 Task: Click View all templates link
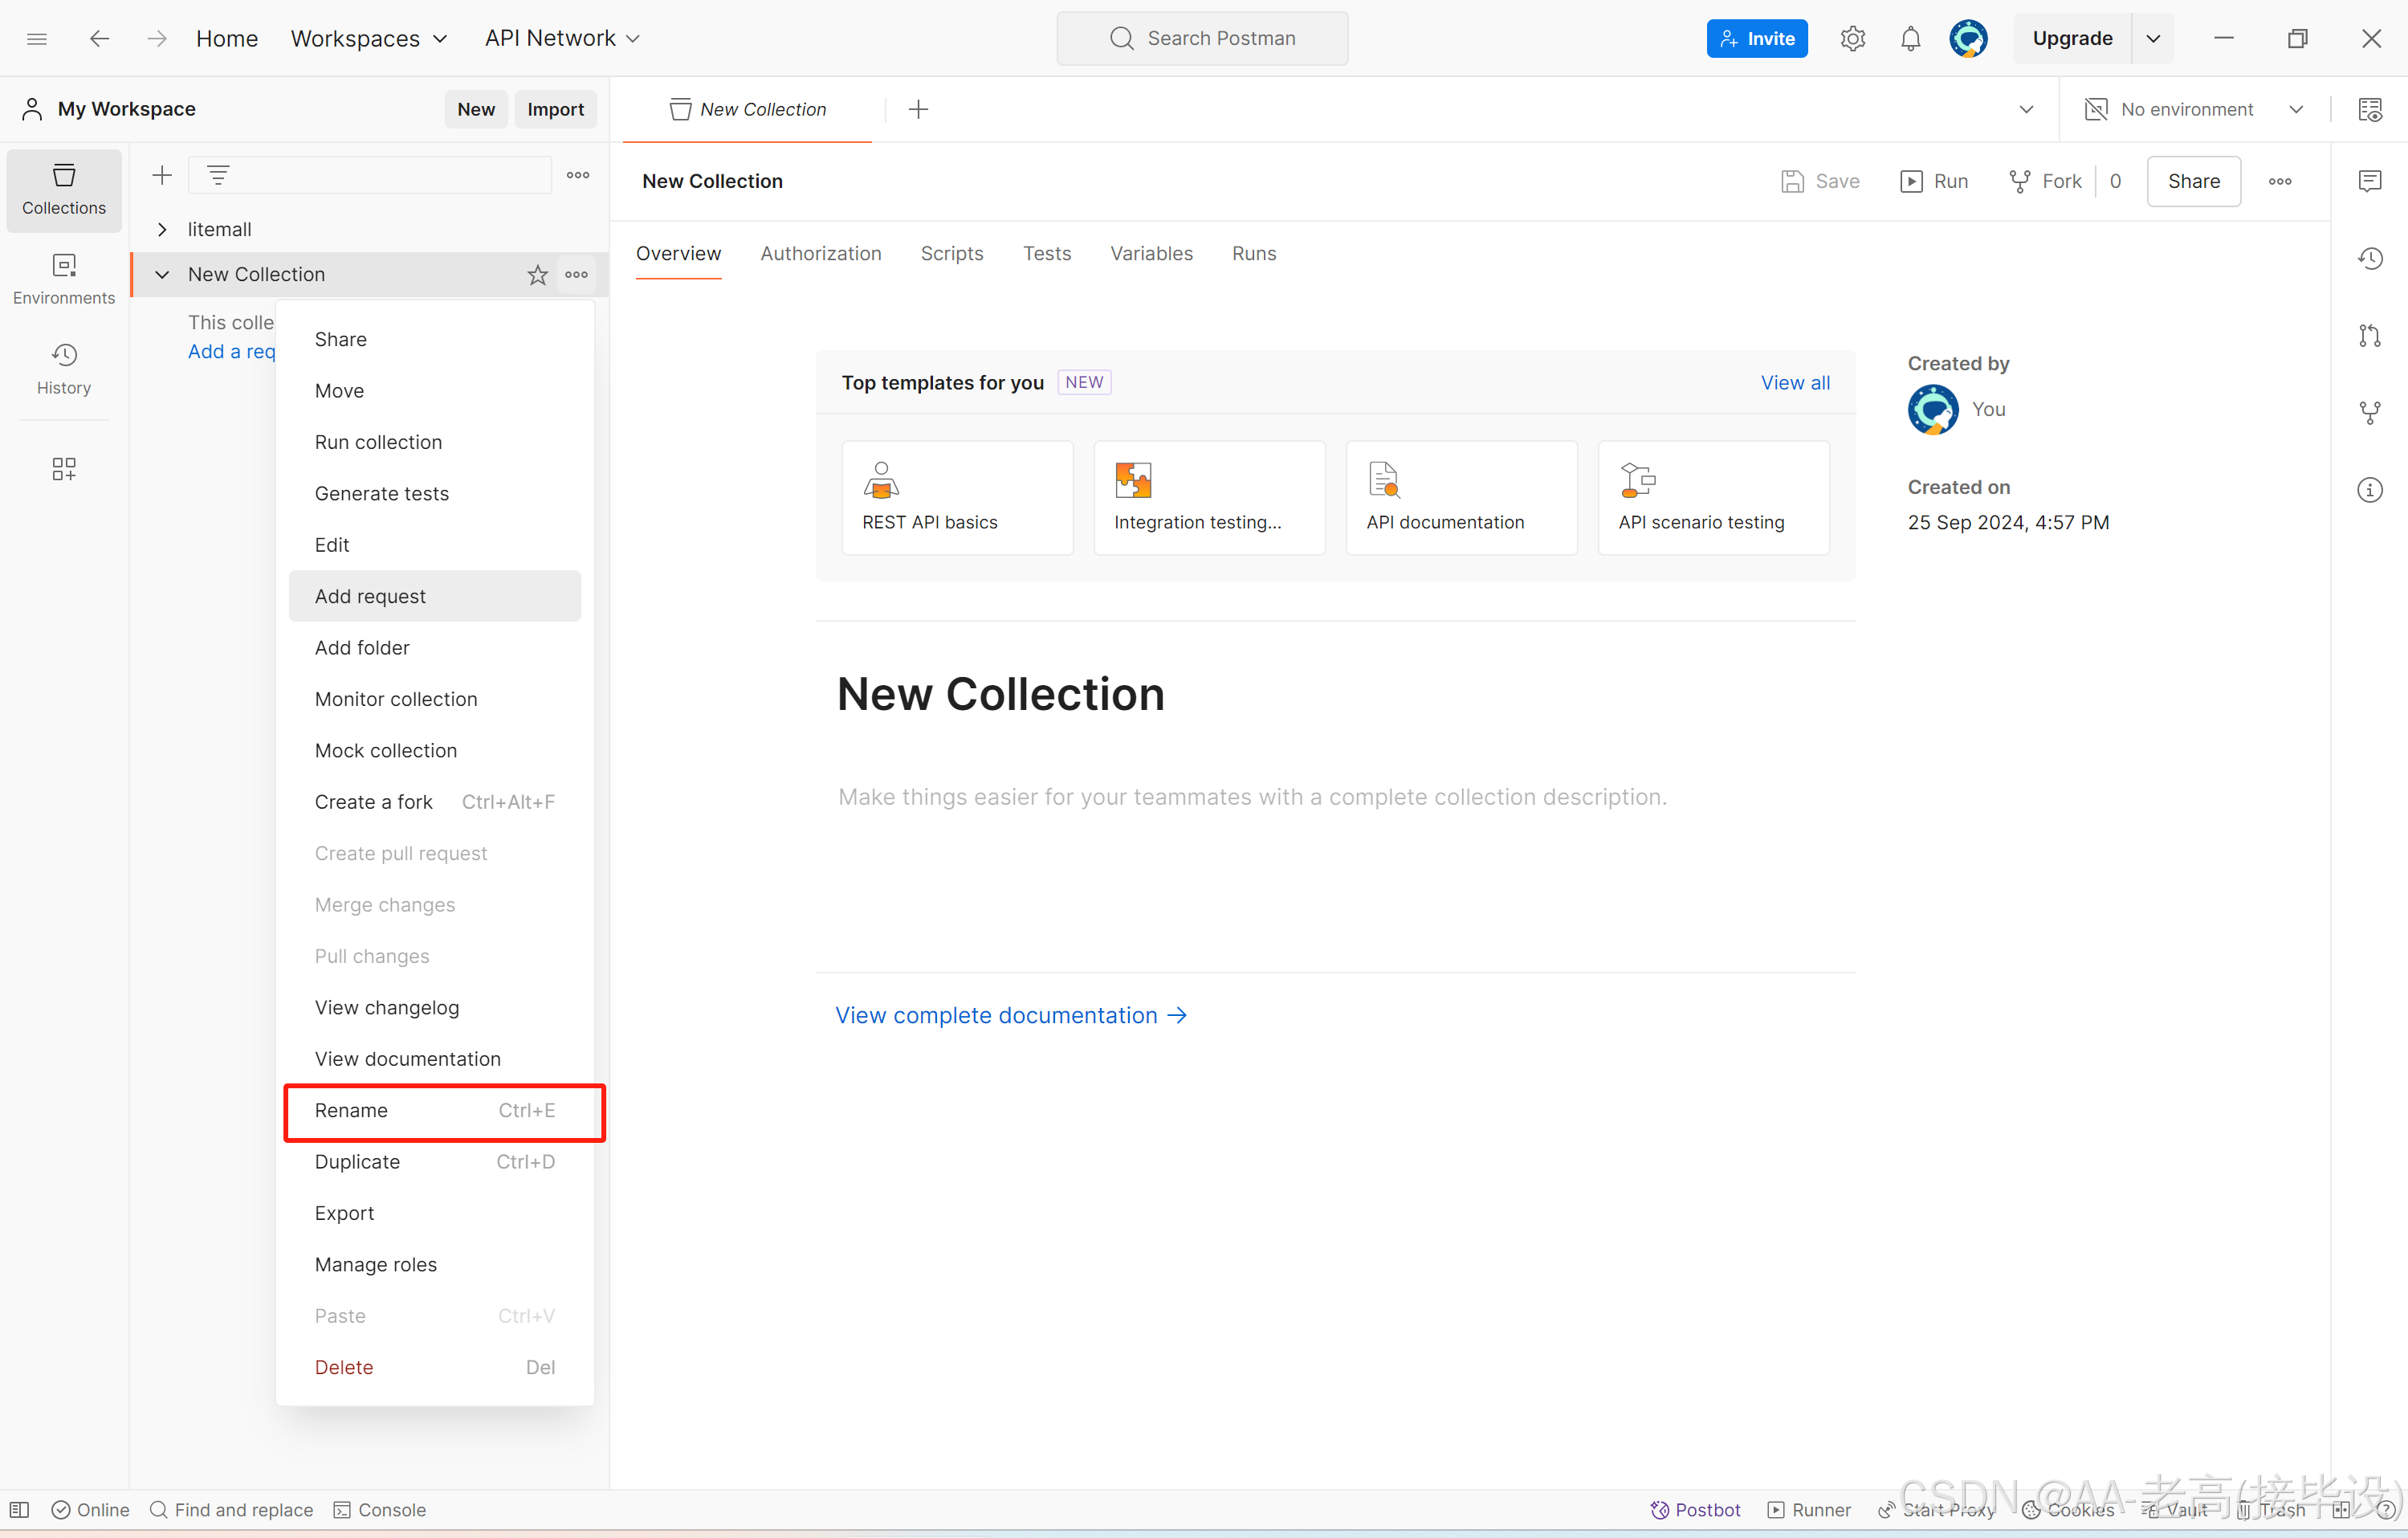point(1795,382)
